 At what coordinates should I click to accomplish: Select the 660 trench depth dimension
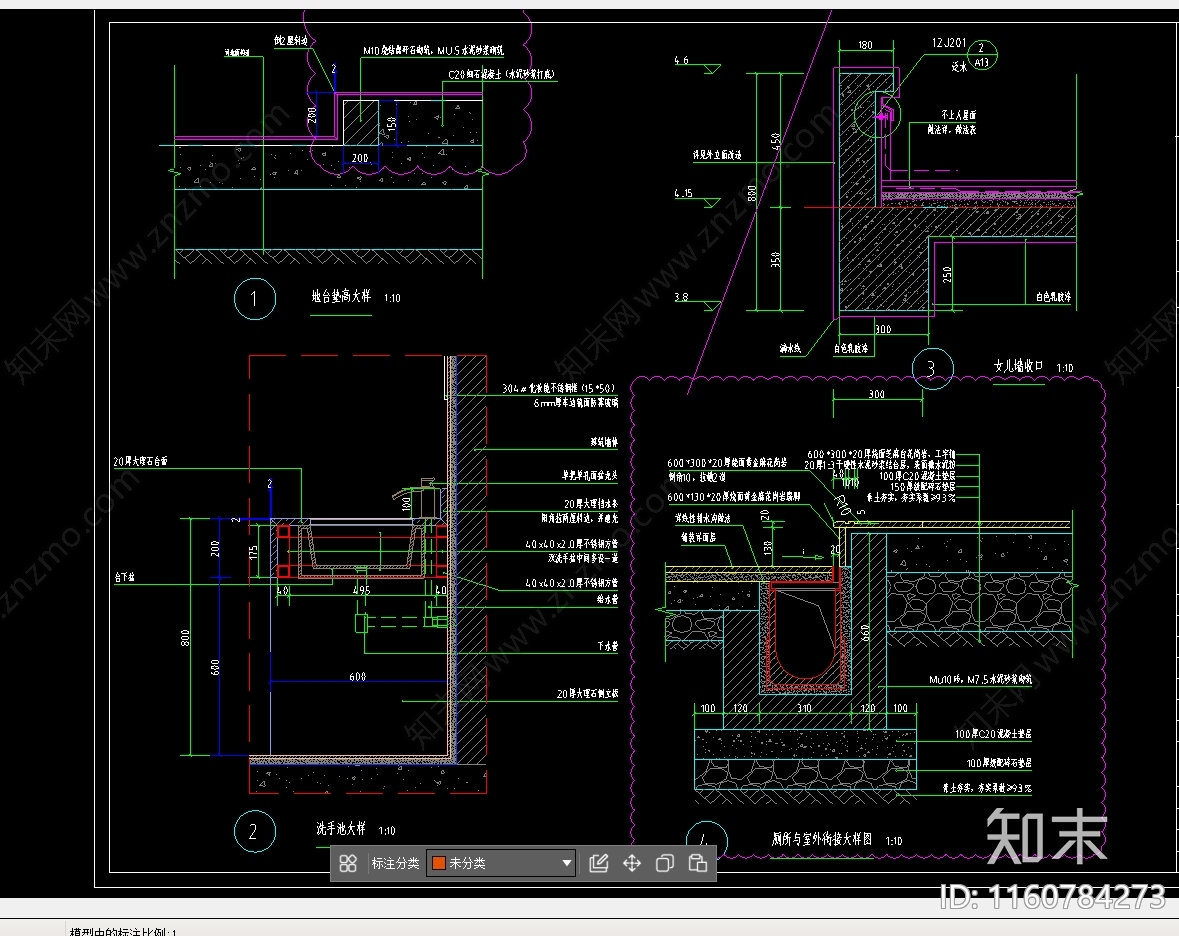[x=865, y=633]
